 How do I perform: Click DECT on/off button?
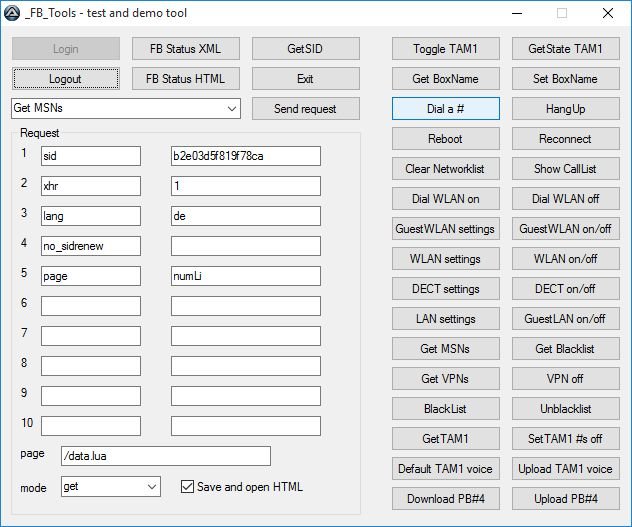pos(566,289)
